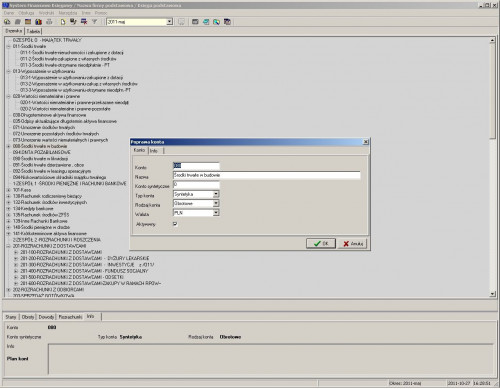Click the Konto syntetyczne input field
500x389 pixels.
point(196,185)
